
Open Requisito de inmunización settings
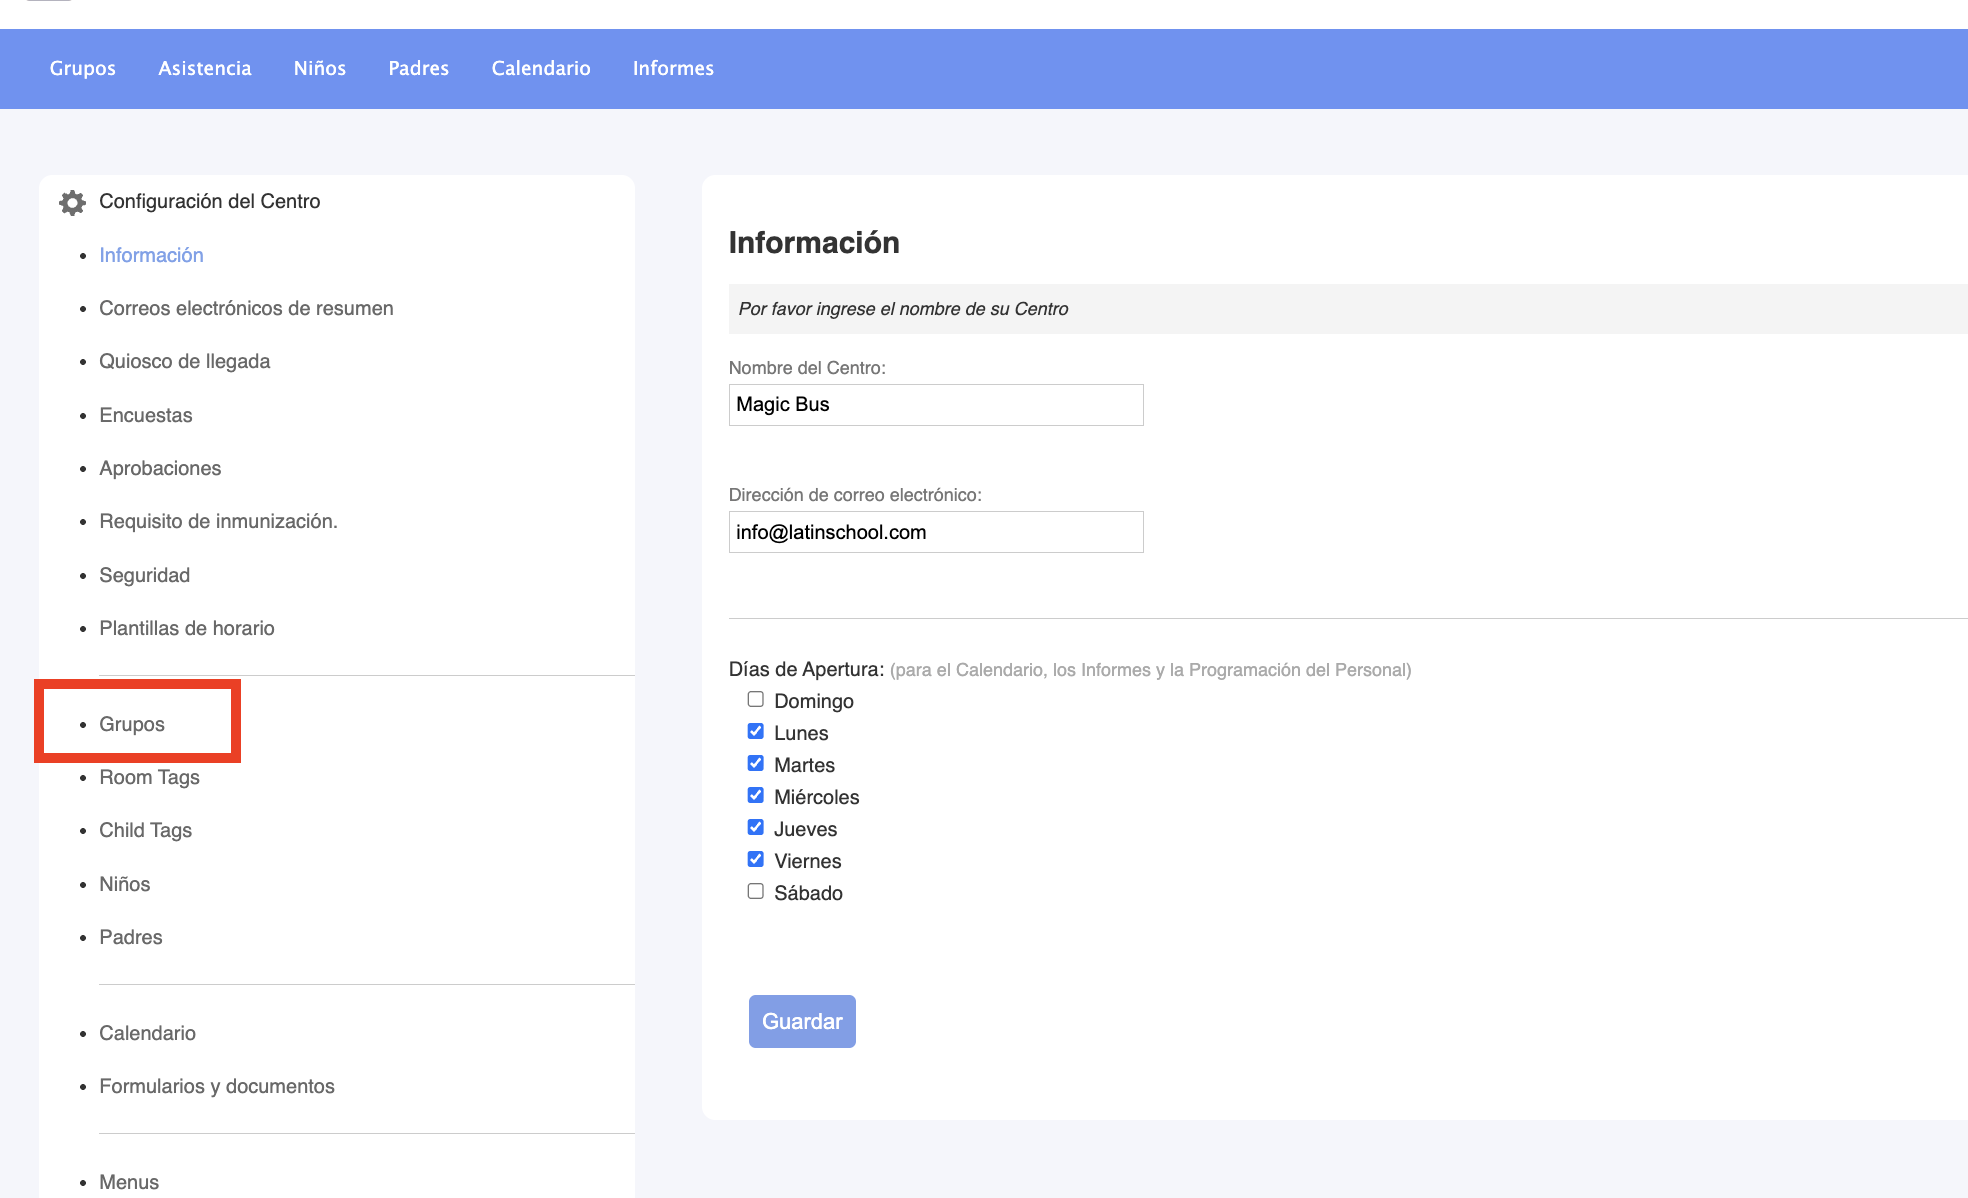218,521
